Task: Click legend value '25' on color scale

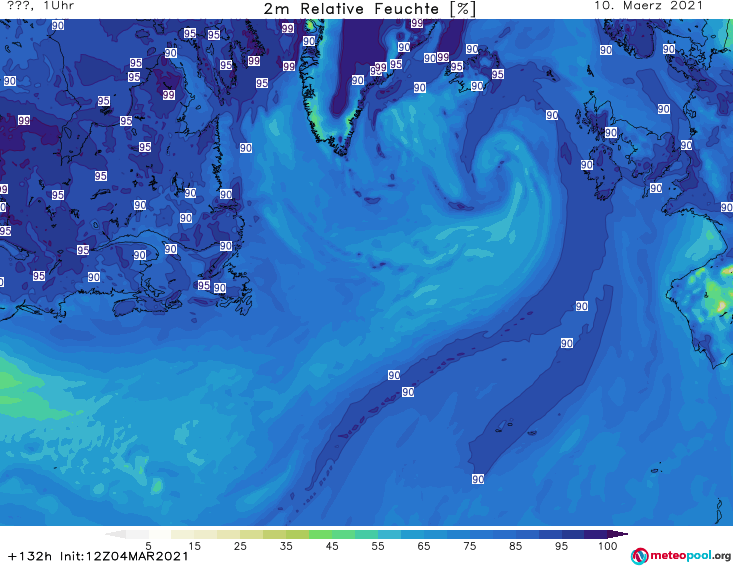Action: [x=240, y=546]
